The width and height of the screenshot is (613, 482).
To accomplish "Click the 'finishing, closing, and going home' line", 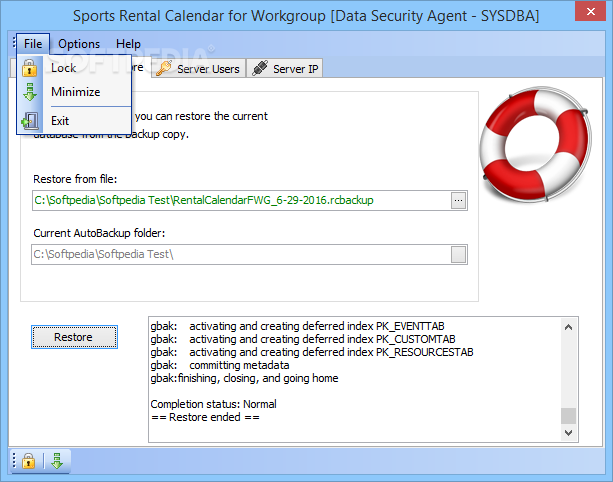I will click(244, 378).
